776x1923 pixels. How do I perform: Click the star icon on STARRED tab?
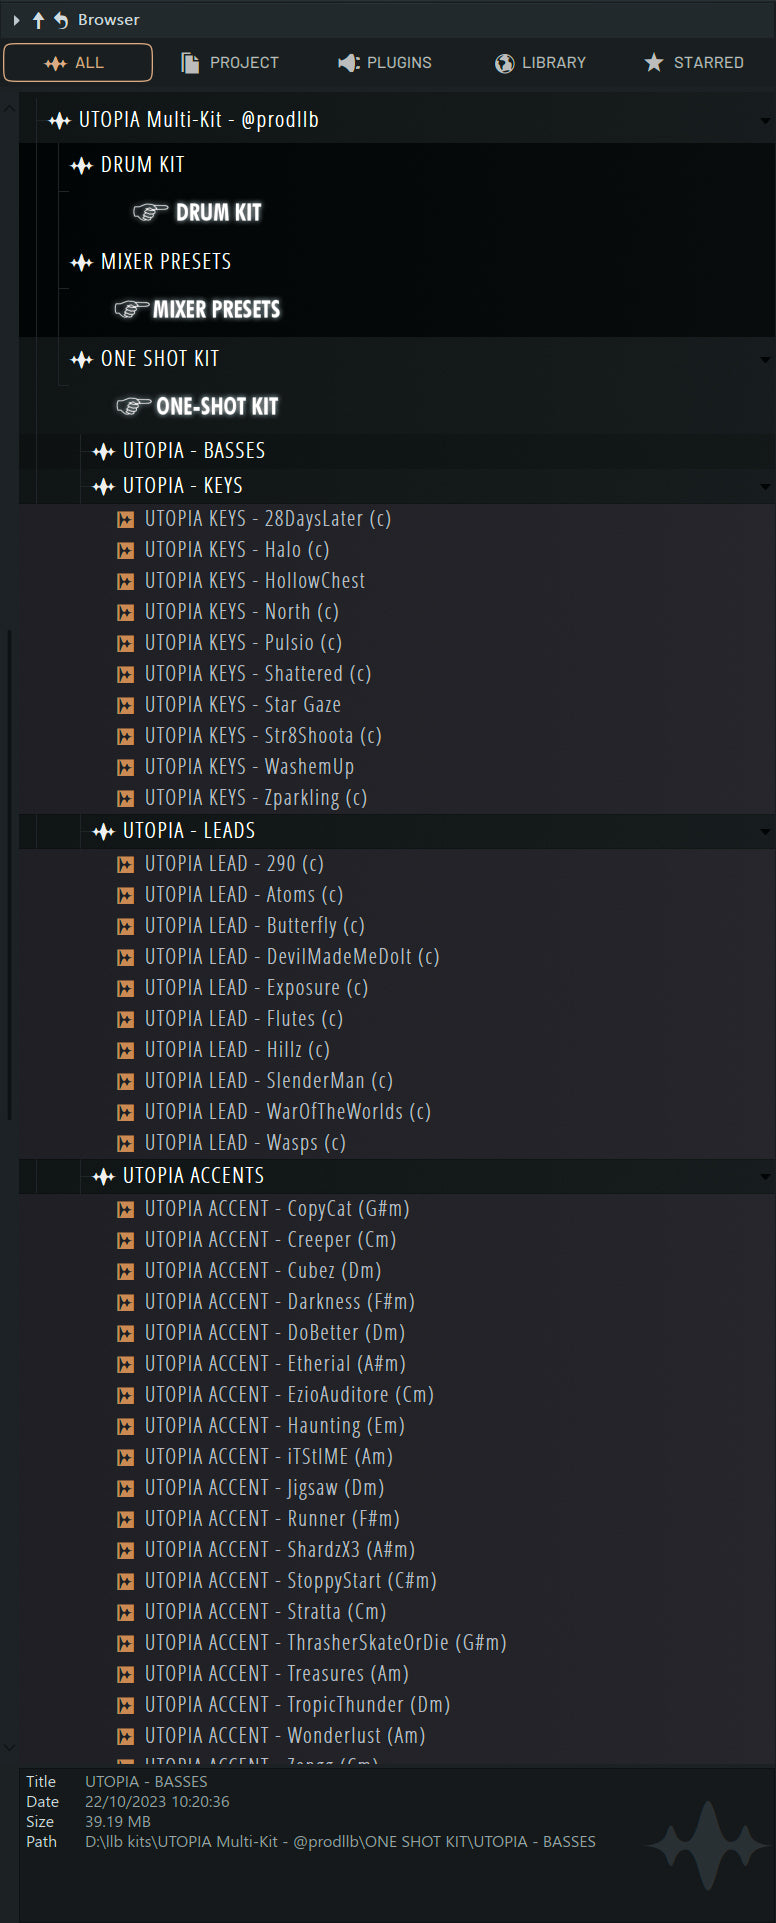(x=654, y=63)
